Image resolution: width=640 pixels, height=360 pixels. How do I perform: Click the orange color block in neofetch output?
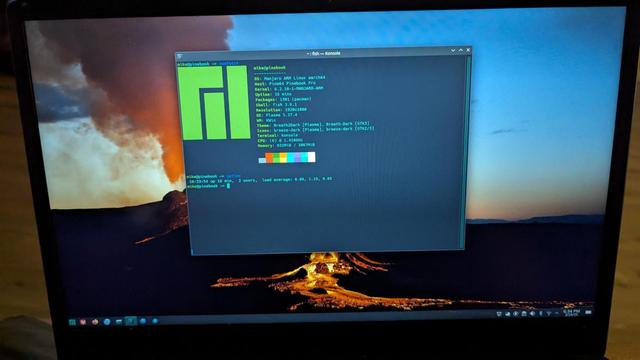(x=269, y=158)
